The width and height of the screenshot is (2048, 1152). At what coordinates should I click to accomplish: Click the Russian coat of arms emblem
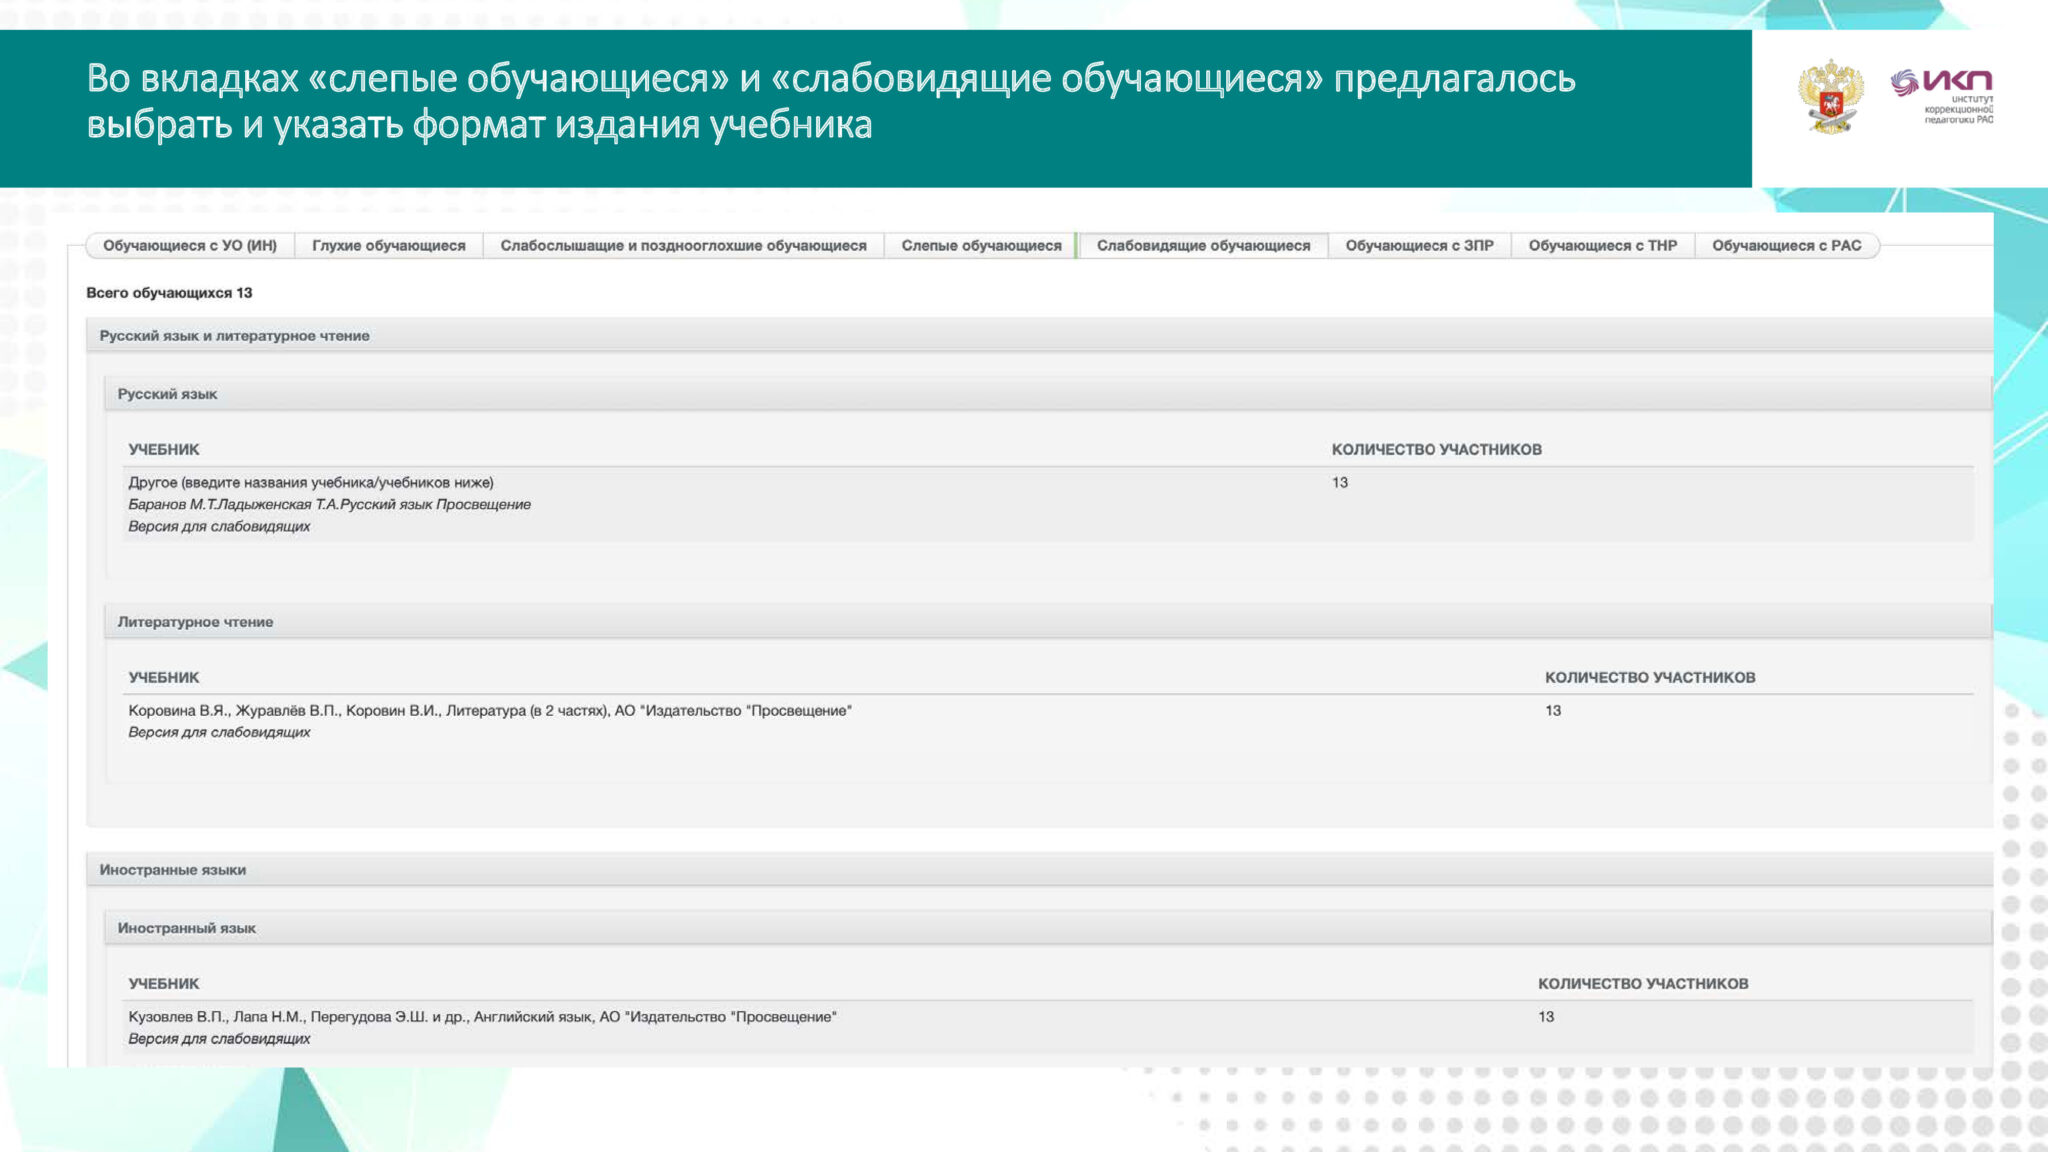click(x=1830, y=96)
